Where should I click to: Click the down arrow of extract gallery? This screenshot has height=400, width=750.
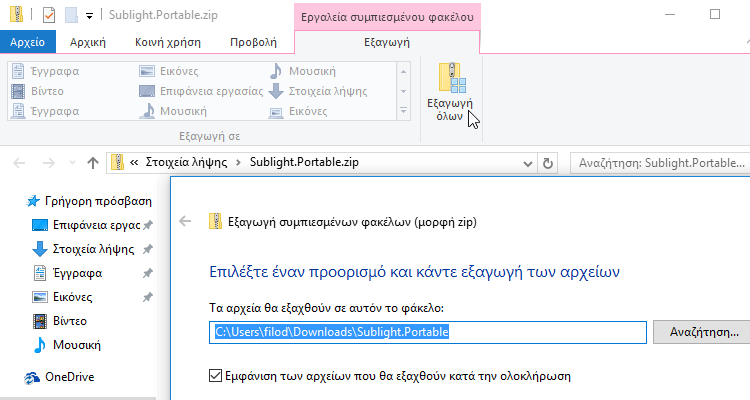tap(404, 91)
